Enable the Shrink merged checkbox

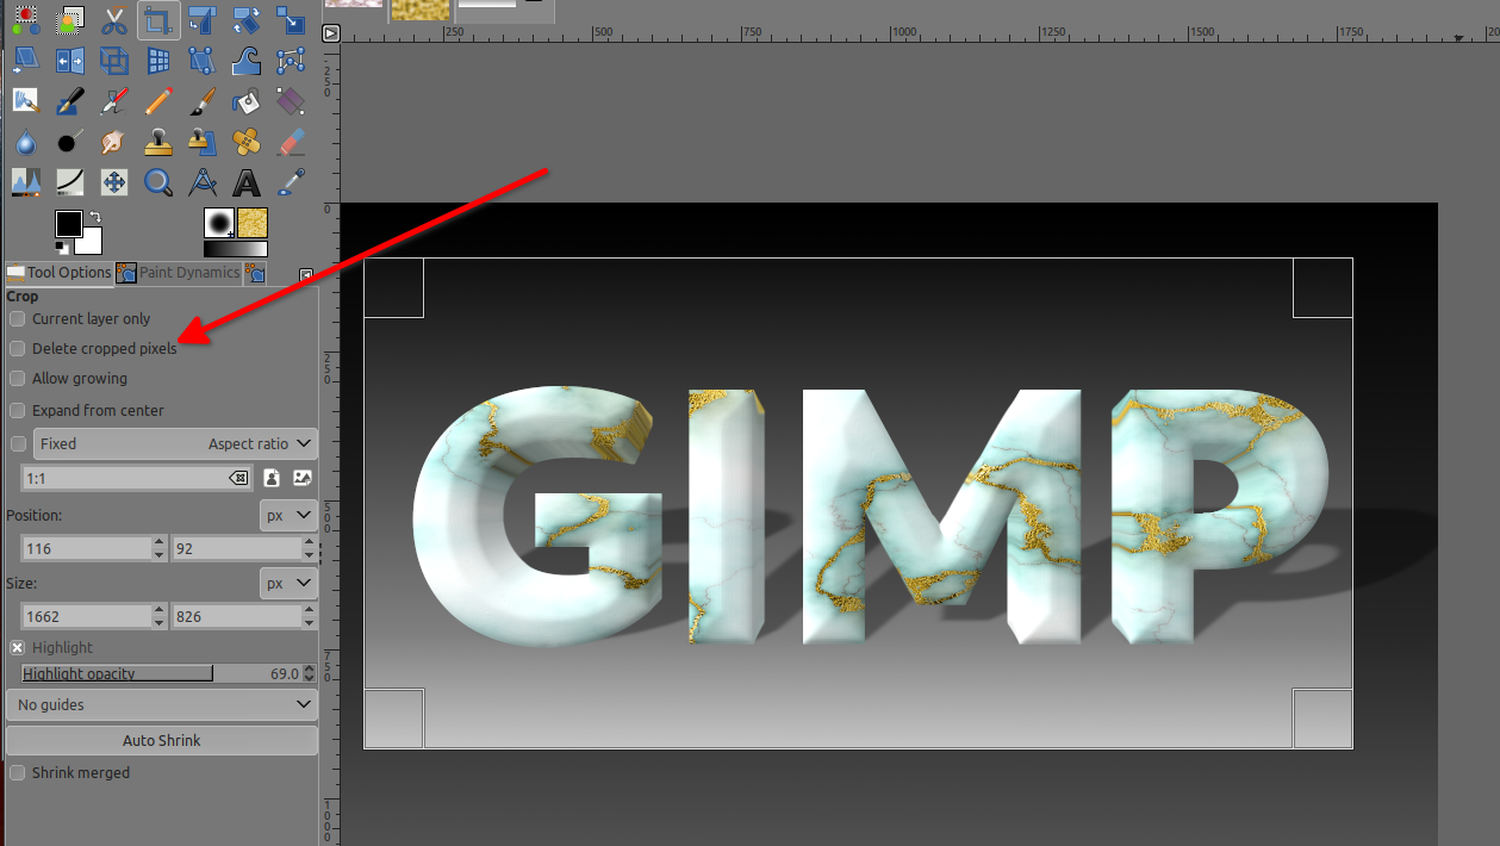point(17,773)
